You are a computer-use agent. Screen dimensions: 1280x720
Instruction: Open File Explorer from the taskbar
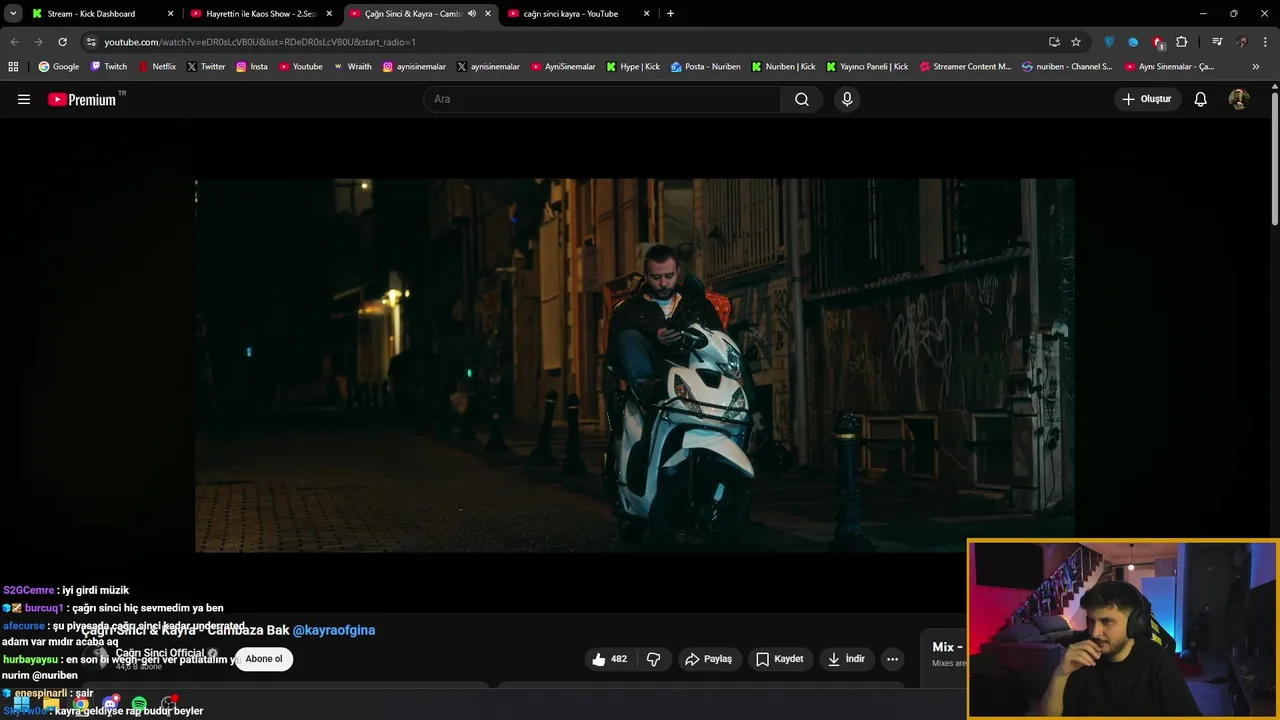coord(51,705)
